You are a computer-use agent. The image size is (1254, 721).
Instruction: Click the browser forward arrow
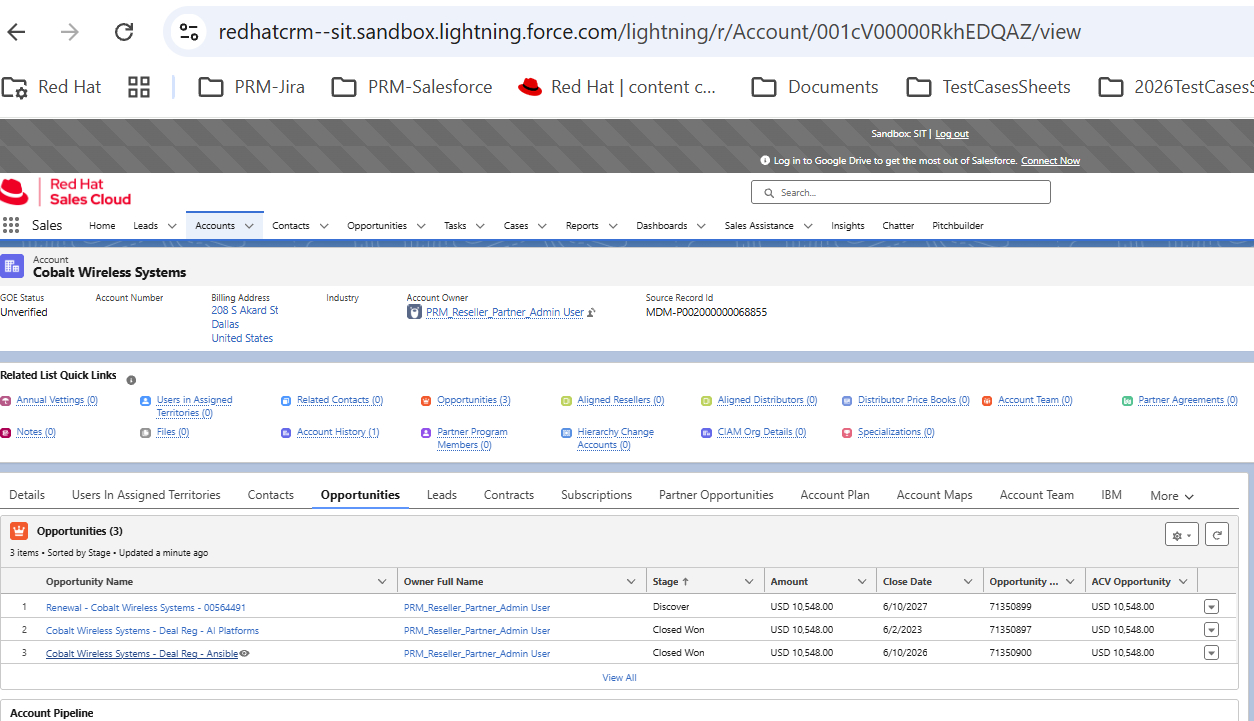coord(70,32)
